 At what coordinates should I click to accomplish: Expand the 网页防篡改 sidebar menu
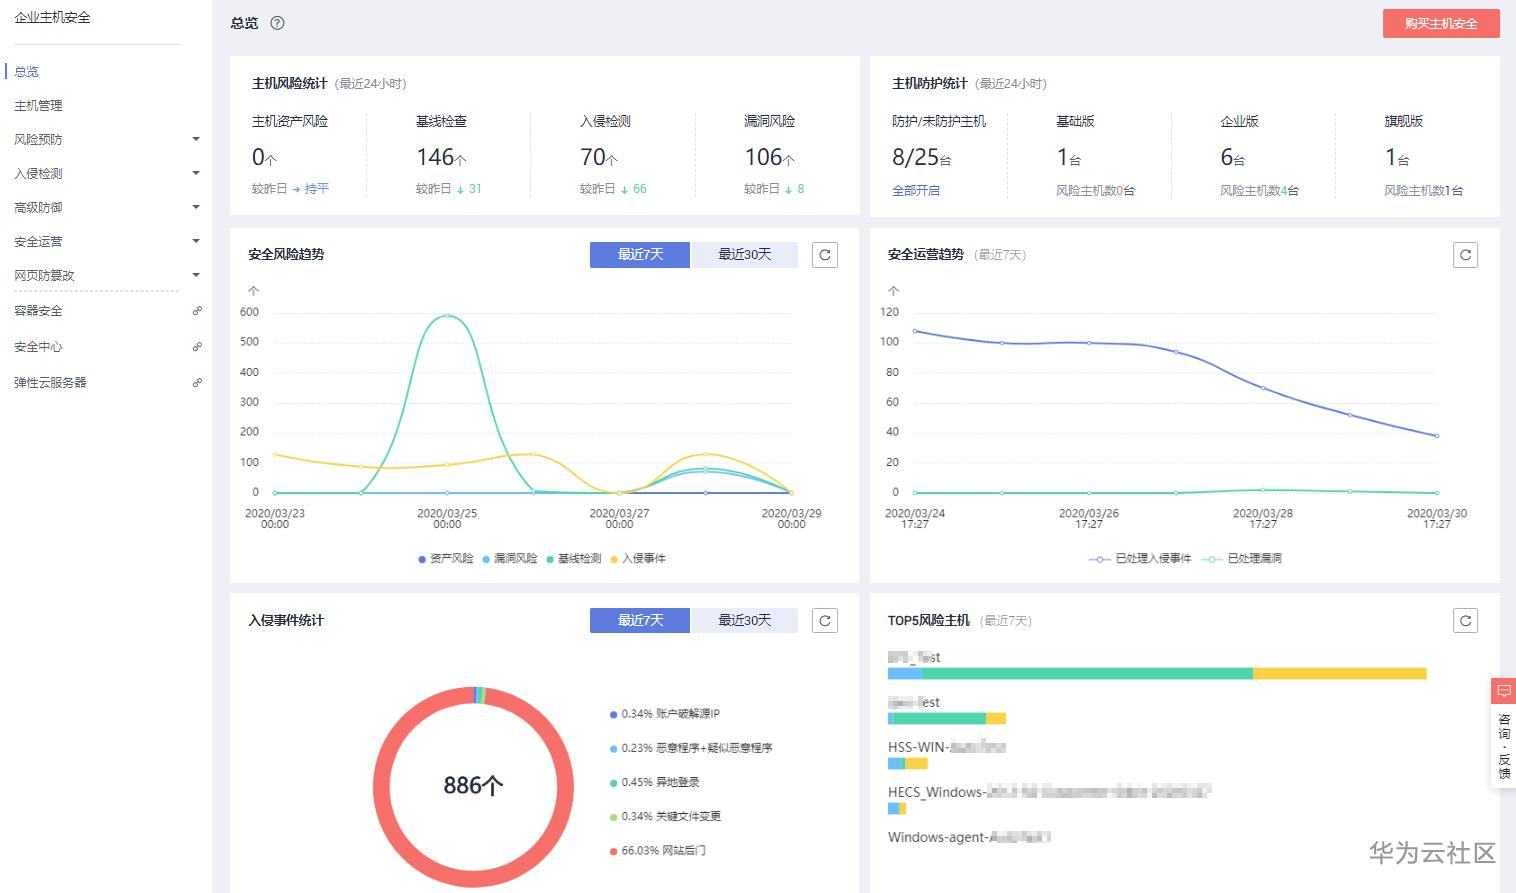[x=196, y=276]
